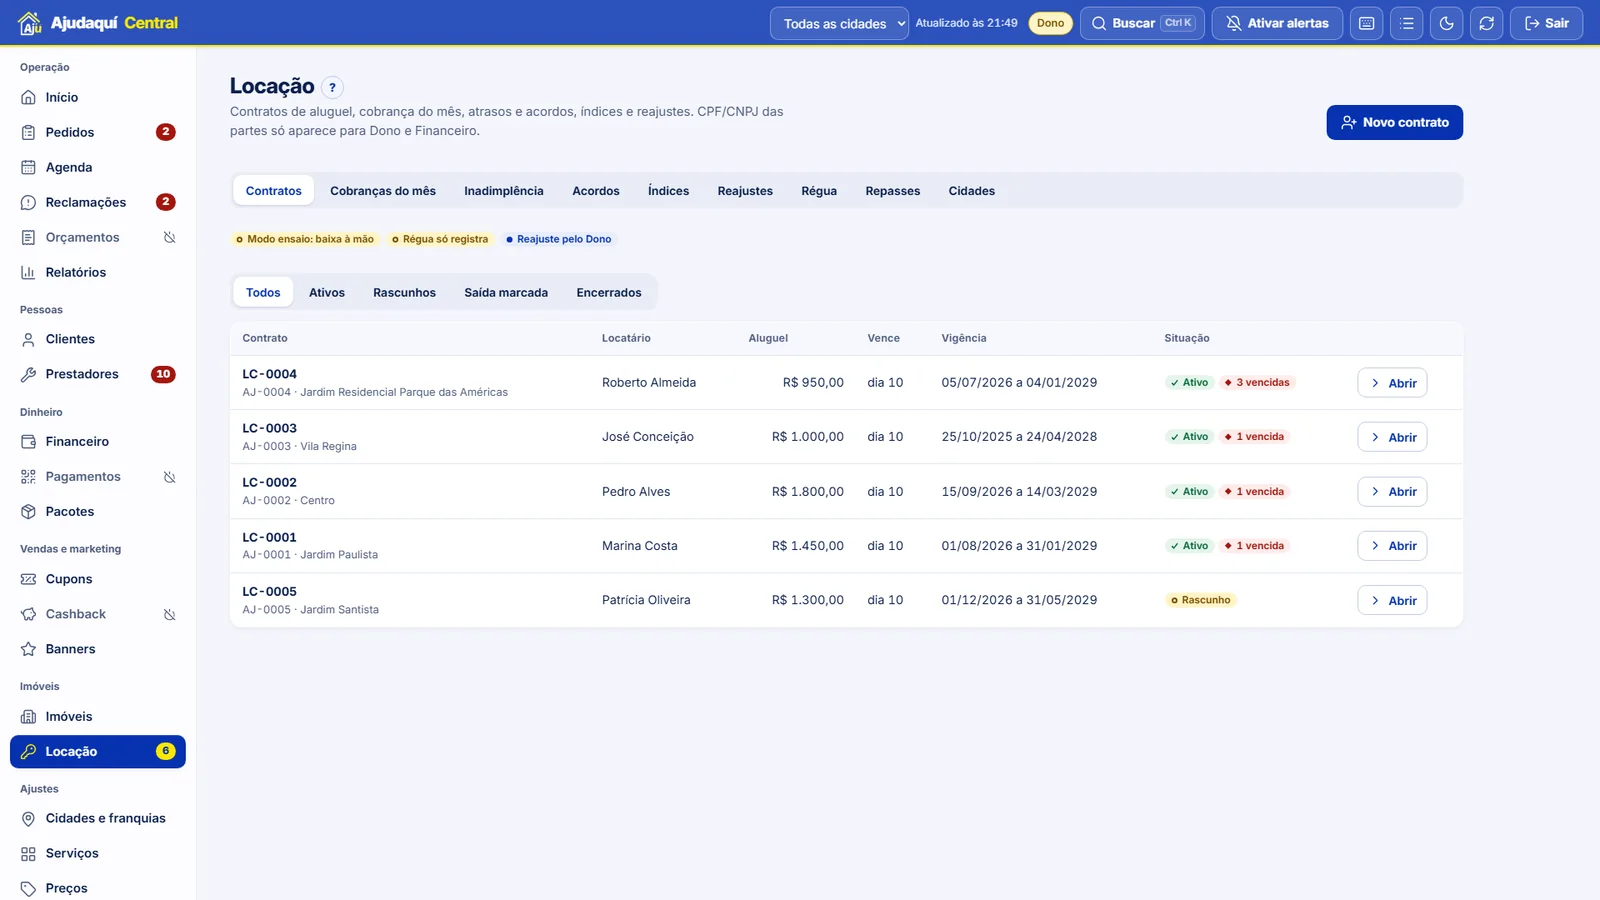The image size is (1600, 900).
Task: Open the Buscar search field
Action: point(1142,23)
